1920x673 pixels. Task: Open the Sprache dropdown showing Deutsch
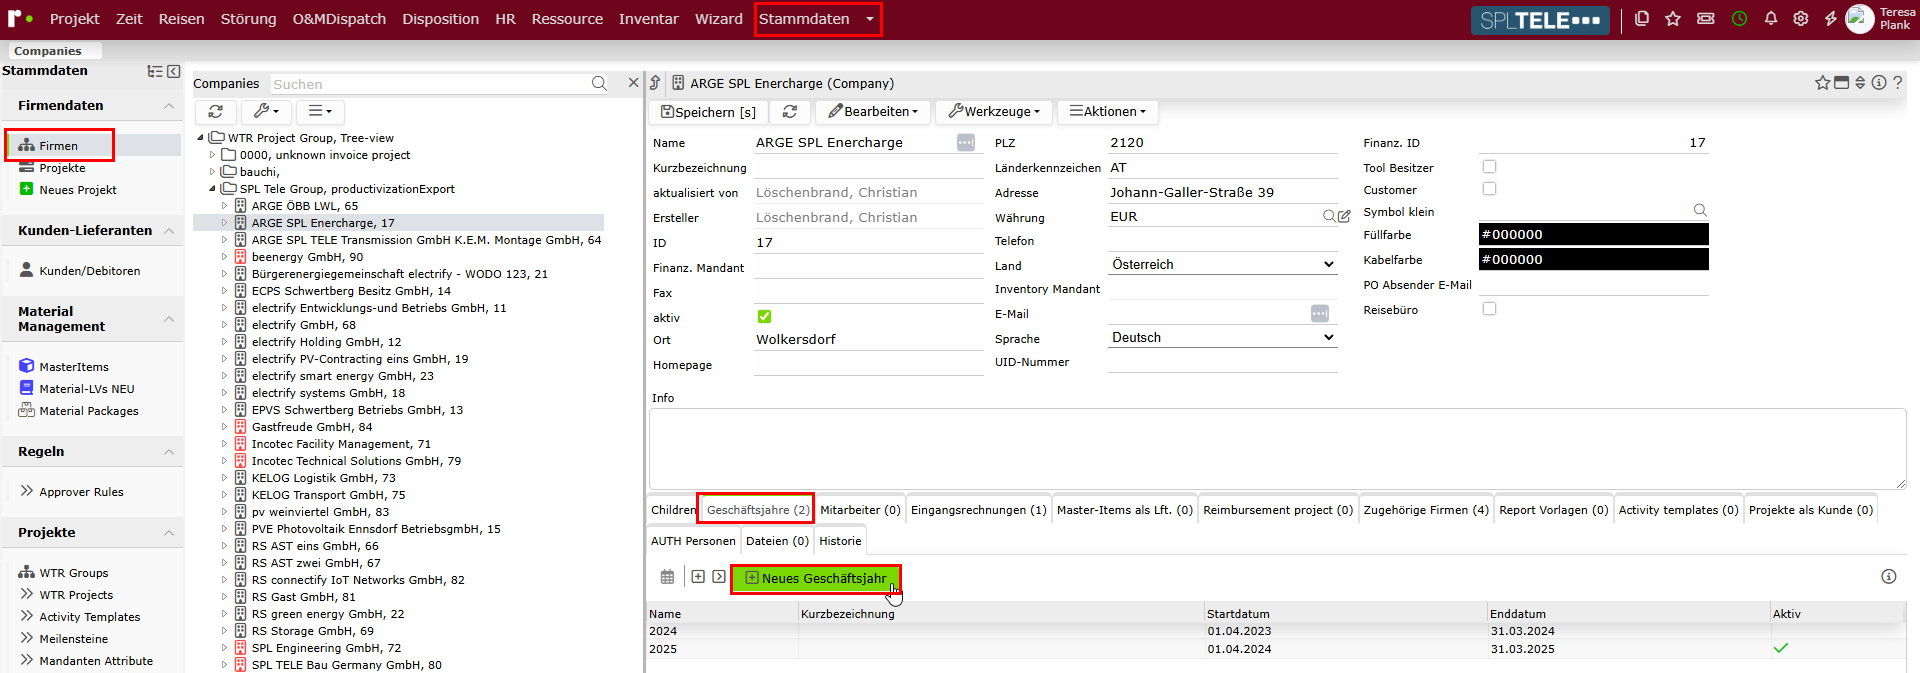pos(1222,338)
